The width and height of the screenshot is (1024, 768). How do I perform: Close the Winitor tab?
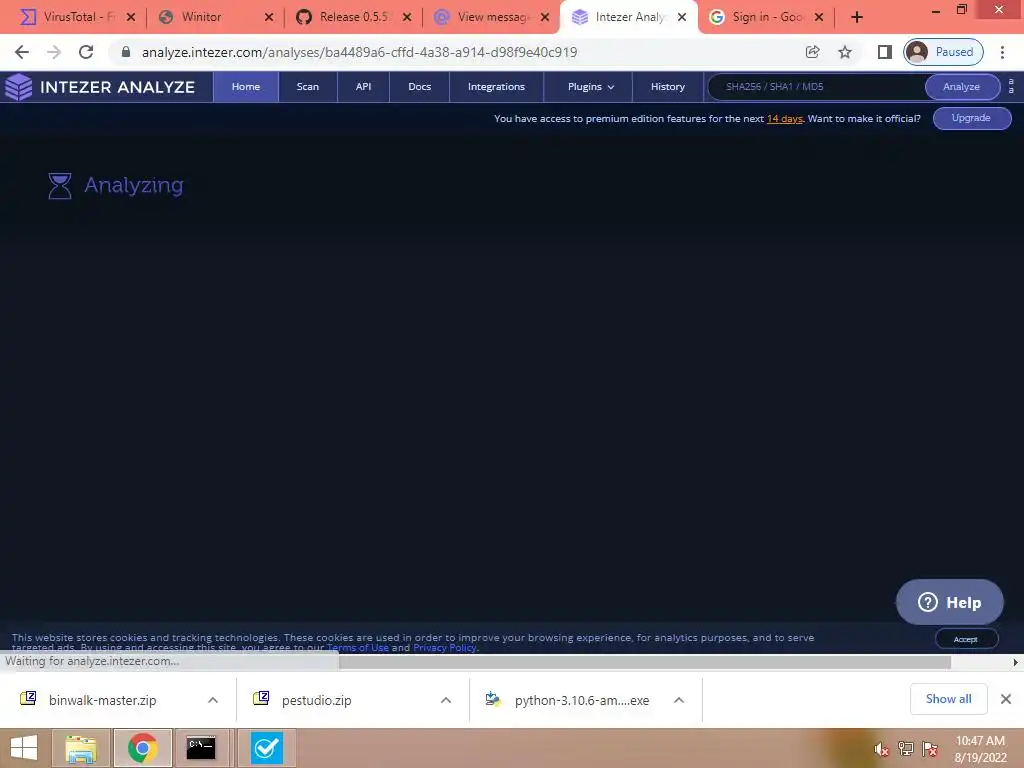(x=269, y=17)
